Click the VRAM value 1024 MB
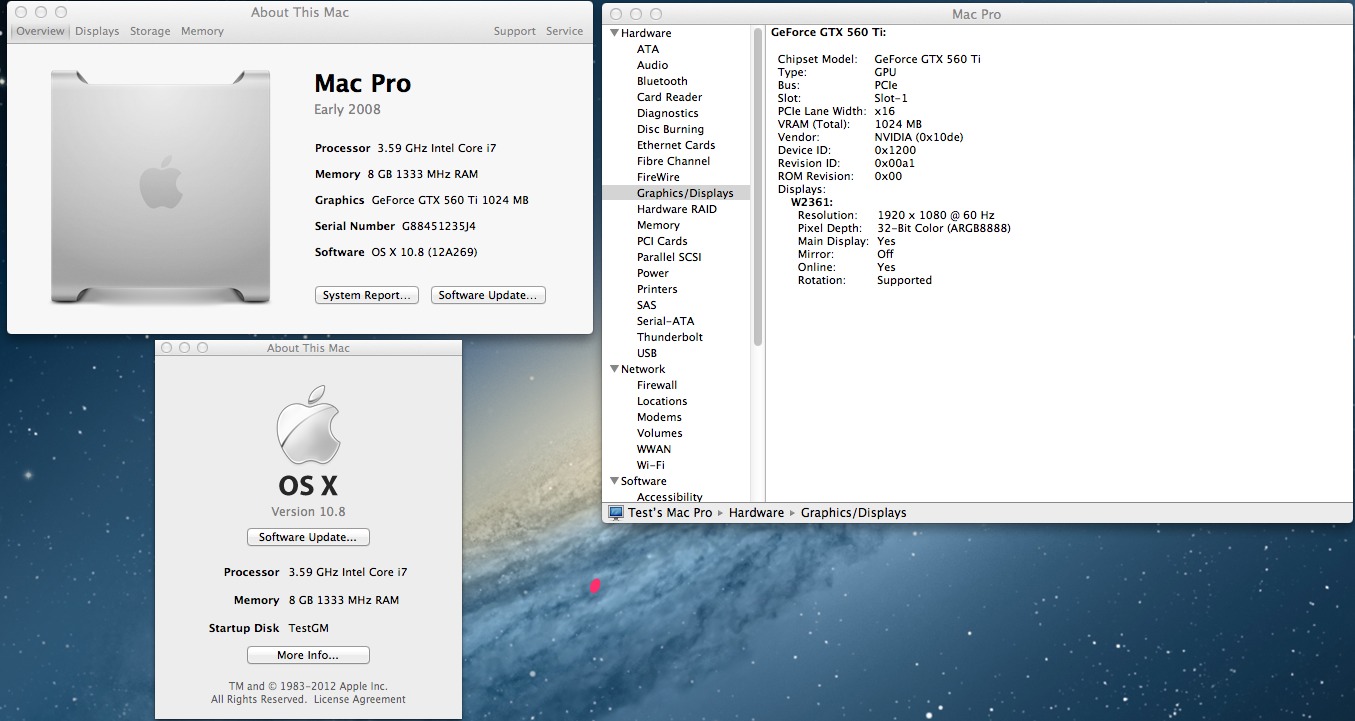1355x721 pixels. pyautogui.click(x=898, y=124)
